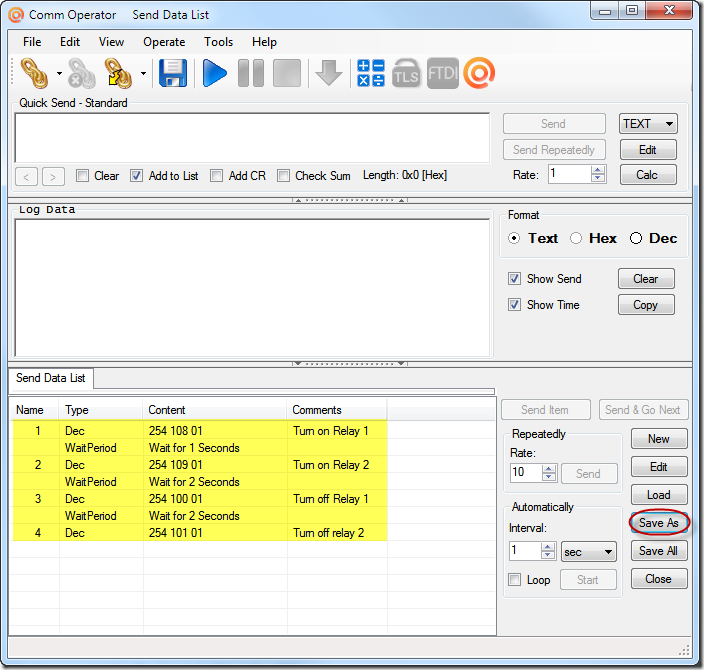704x670 pixels.
Task: Open the blue calculator tool icon
Action: (371, 73)
